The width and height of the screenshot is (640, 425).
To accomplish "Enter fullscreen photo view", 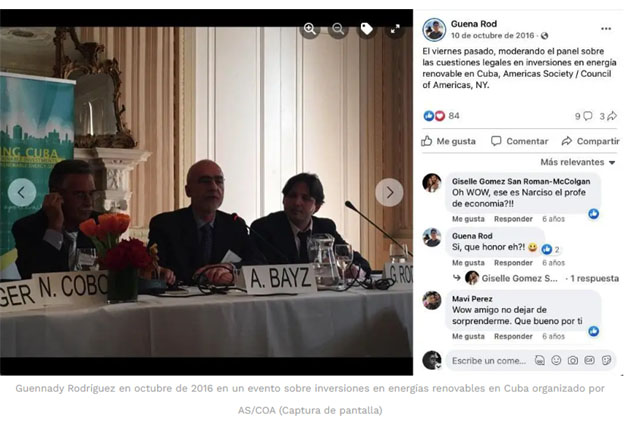I will coord(395,29).
